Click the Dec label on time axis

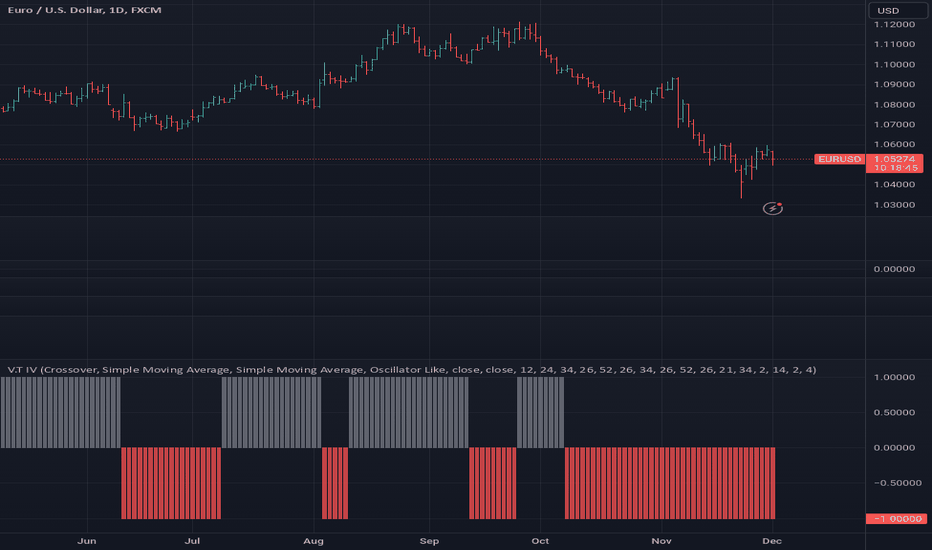[772, 541]
